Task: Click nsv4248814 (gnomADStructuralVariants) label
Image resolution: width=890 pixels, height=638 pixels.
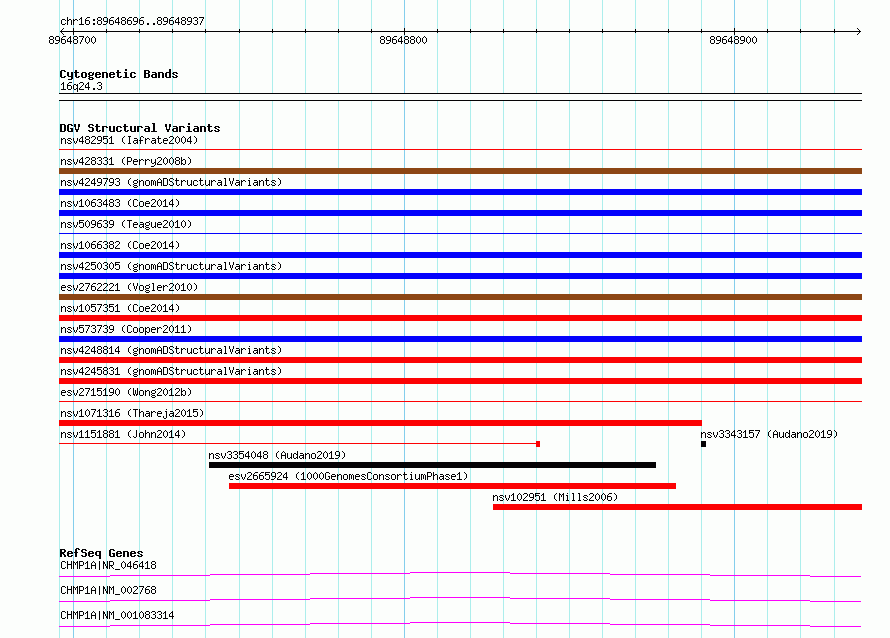Action: click(171, 350)
